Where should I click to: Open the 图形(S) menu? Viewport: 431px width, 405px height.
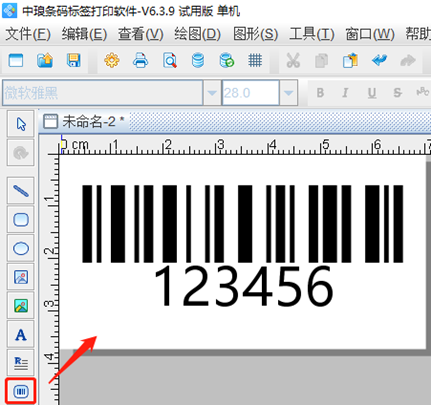click(255, 34)
